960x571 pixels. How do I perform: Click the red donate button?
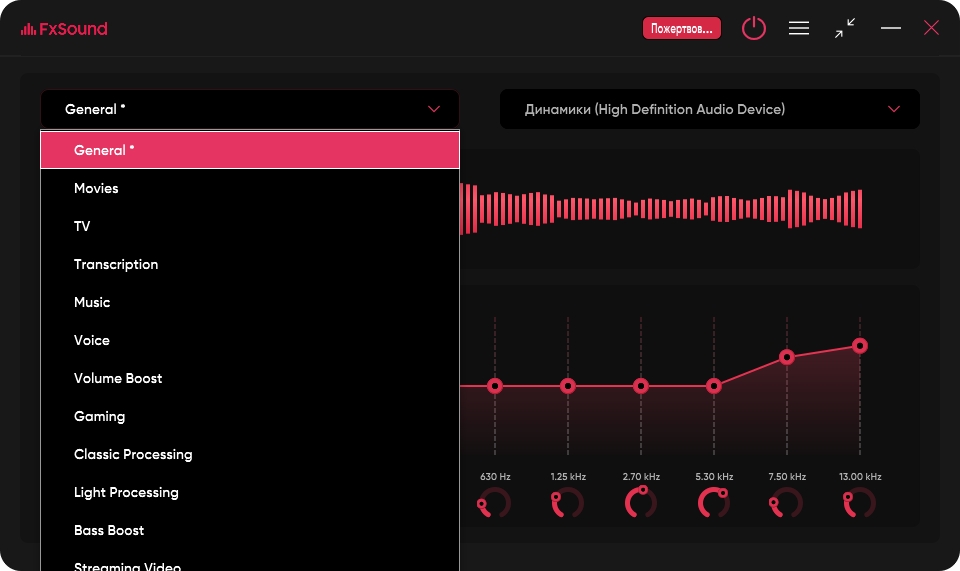tap(681, 28)
